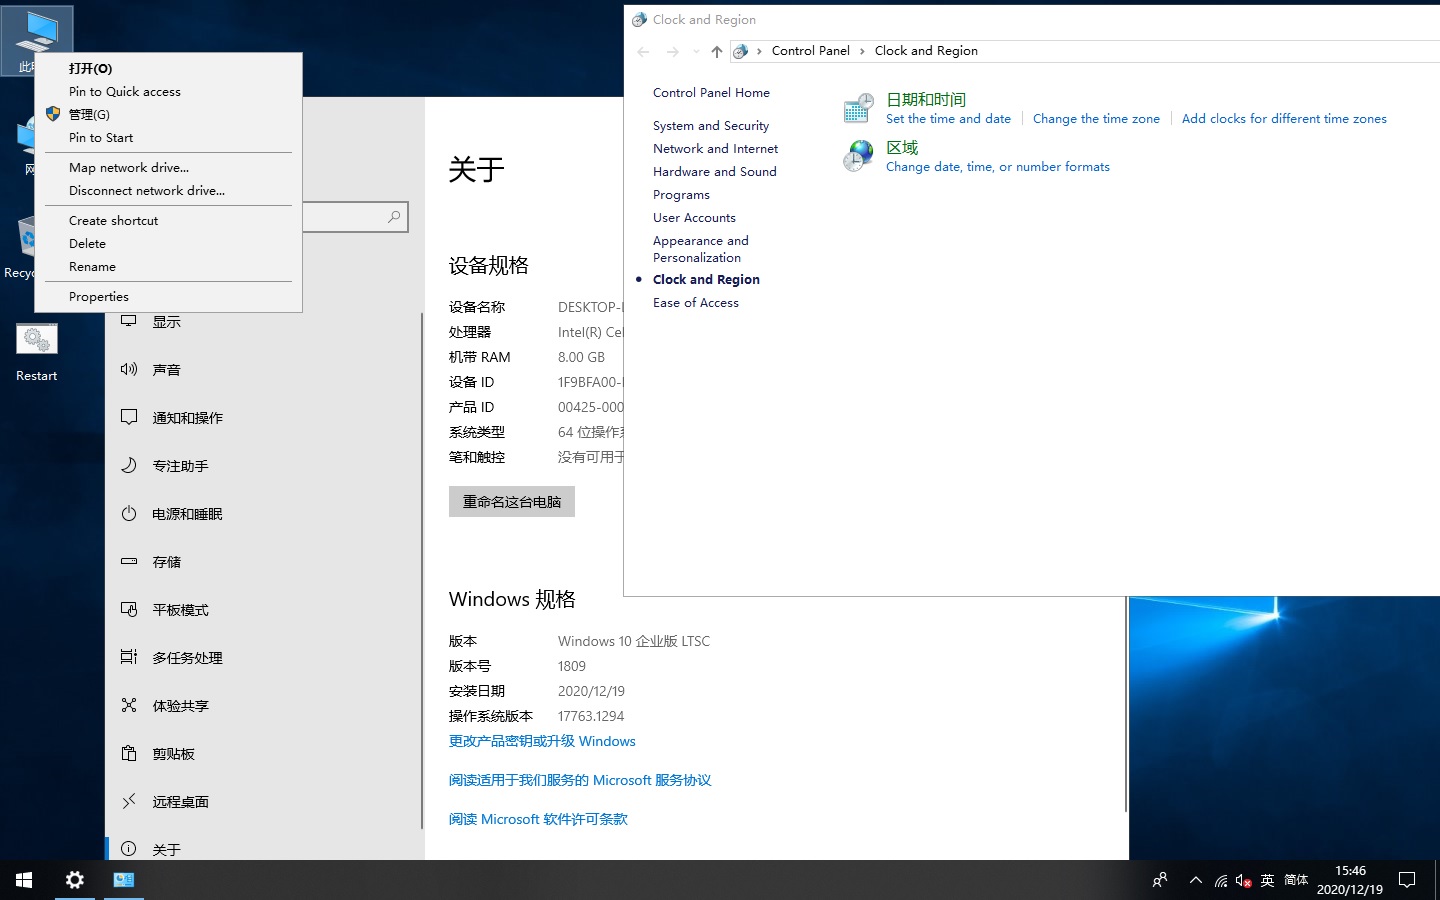Switch to Control Panel taskbar app

(124, 880)
